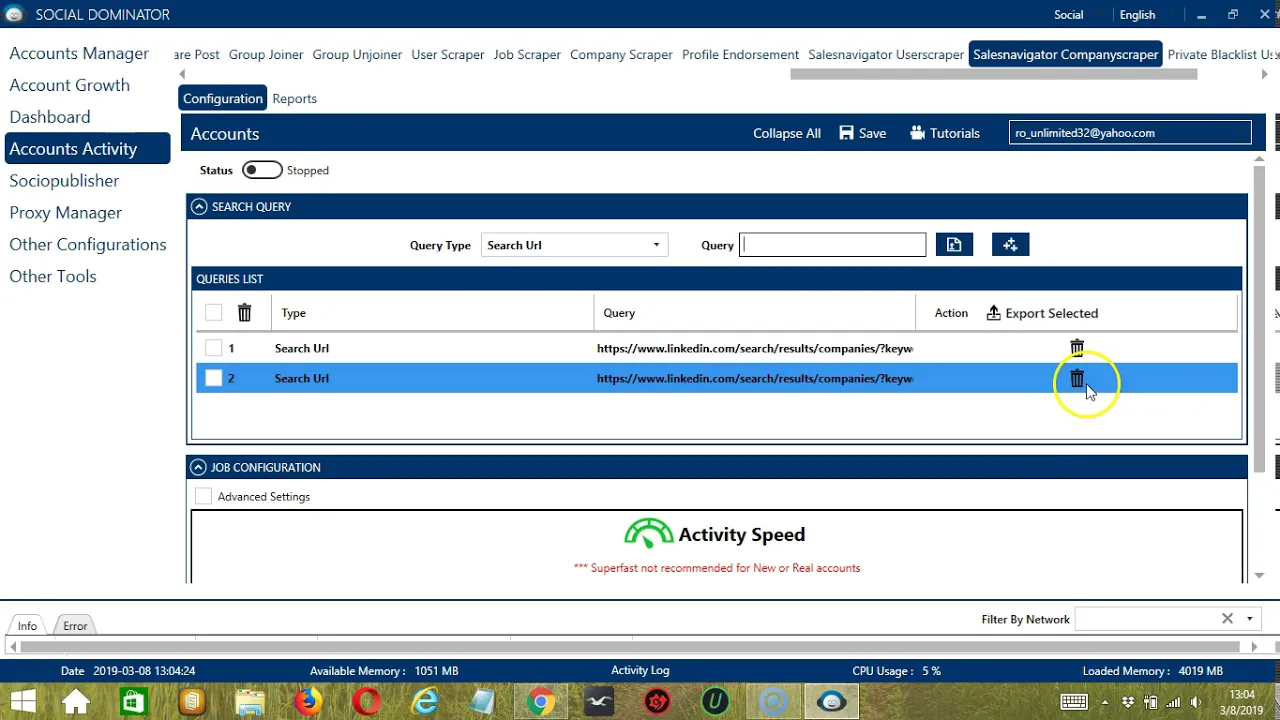Delete query row 2 with its trash icon

click(x=1077, y=378)
